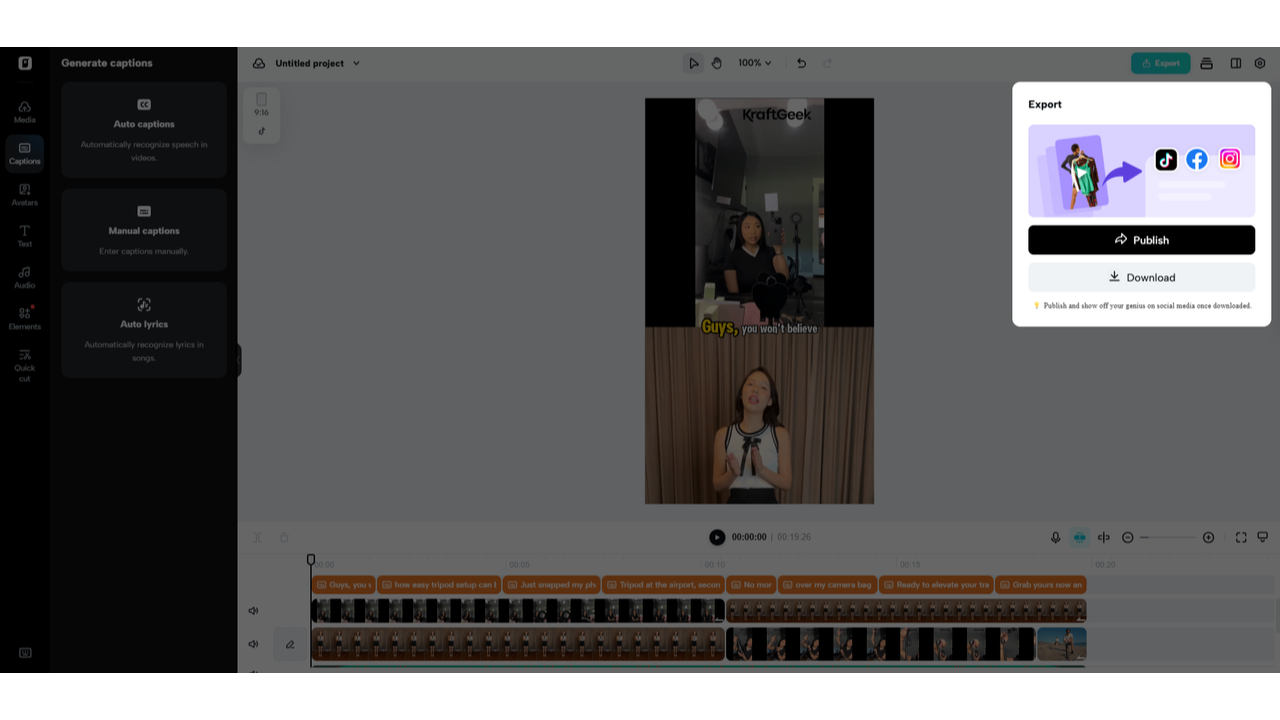This screenshot has height=720, width=1280.
Task: Split the clip at the playhead
Action: [1103, 537]
